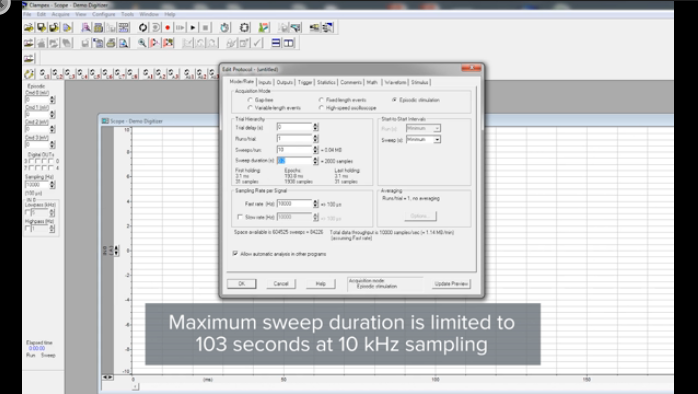
Task: Click the stopwatch timer toolbar icon
Action: (x=225, y=28)
